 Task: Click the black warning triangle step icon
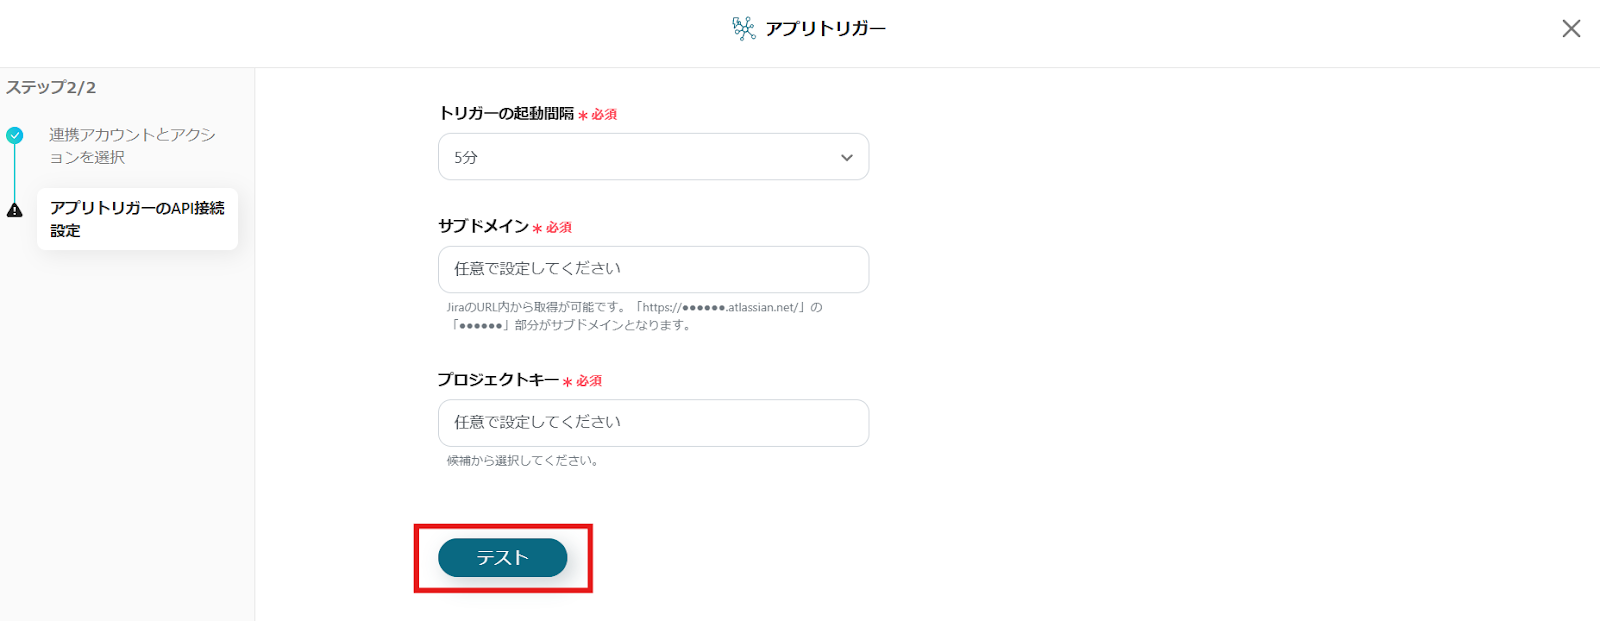[15, 210]
